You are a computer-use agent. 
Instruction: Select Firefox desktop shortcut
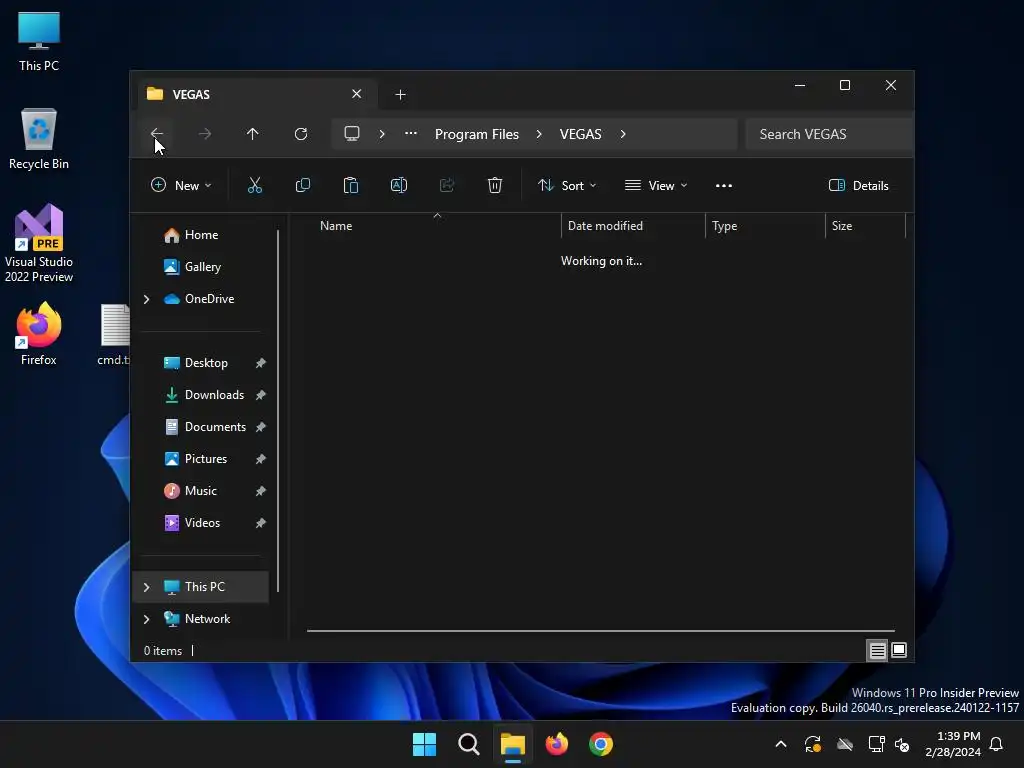[39, 334]
